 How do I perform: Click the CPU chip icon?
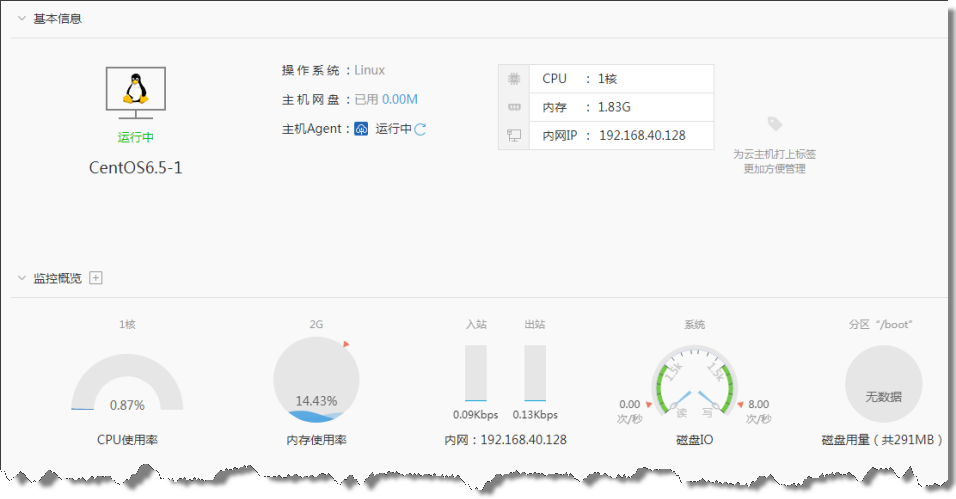click(514, 79)
